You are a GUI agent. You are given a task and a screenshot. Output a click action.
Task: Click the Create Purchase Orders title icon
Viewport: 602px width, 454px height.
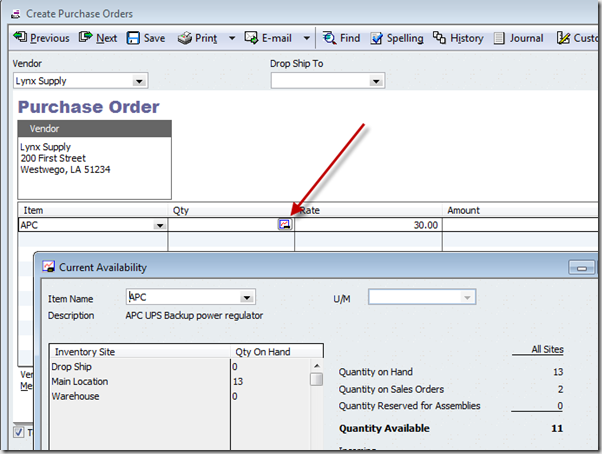pyautogui.click(x=15, y=15)
